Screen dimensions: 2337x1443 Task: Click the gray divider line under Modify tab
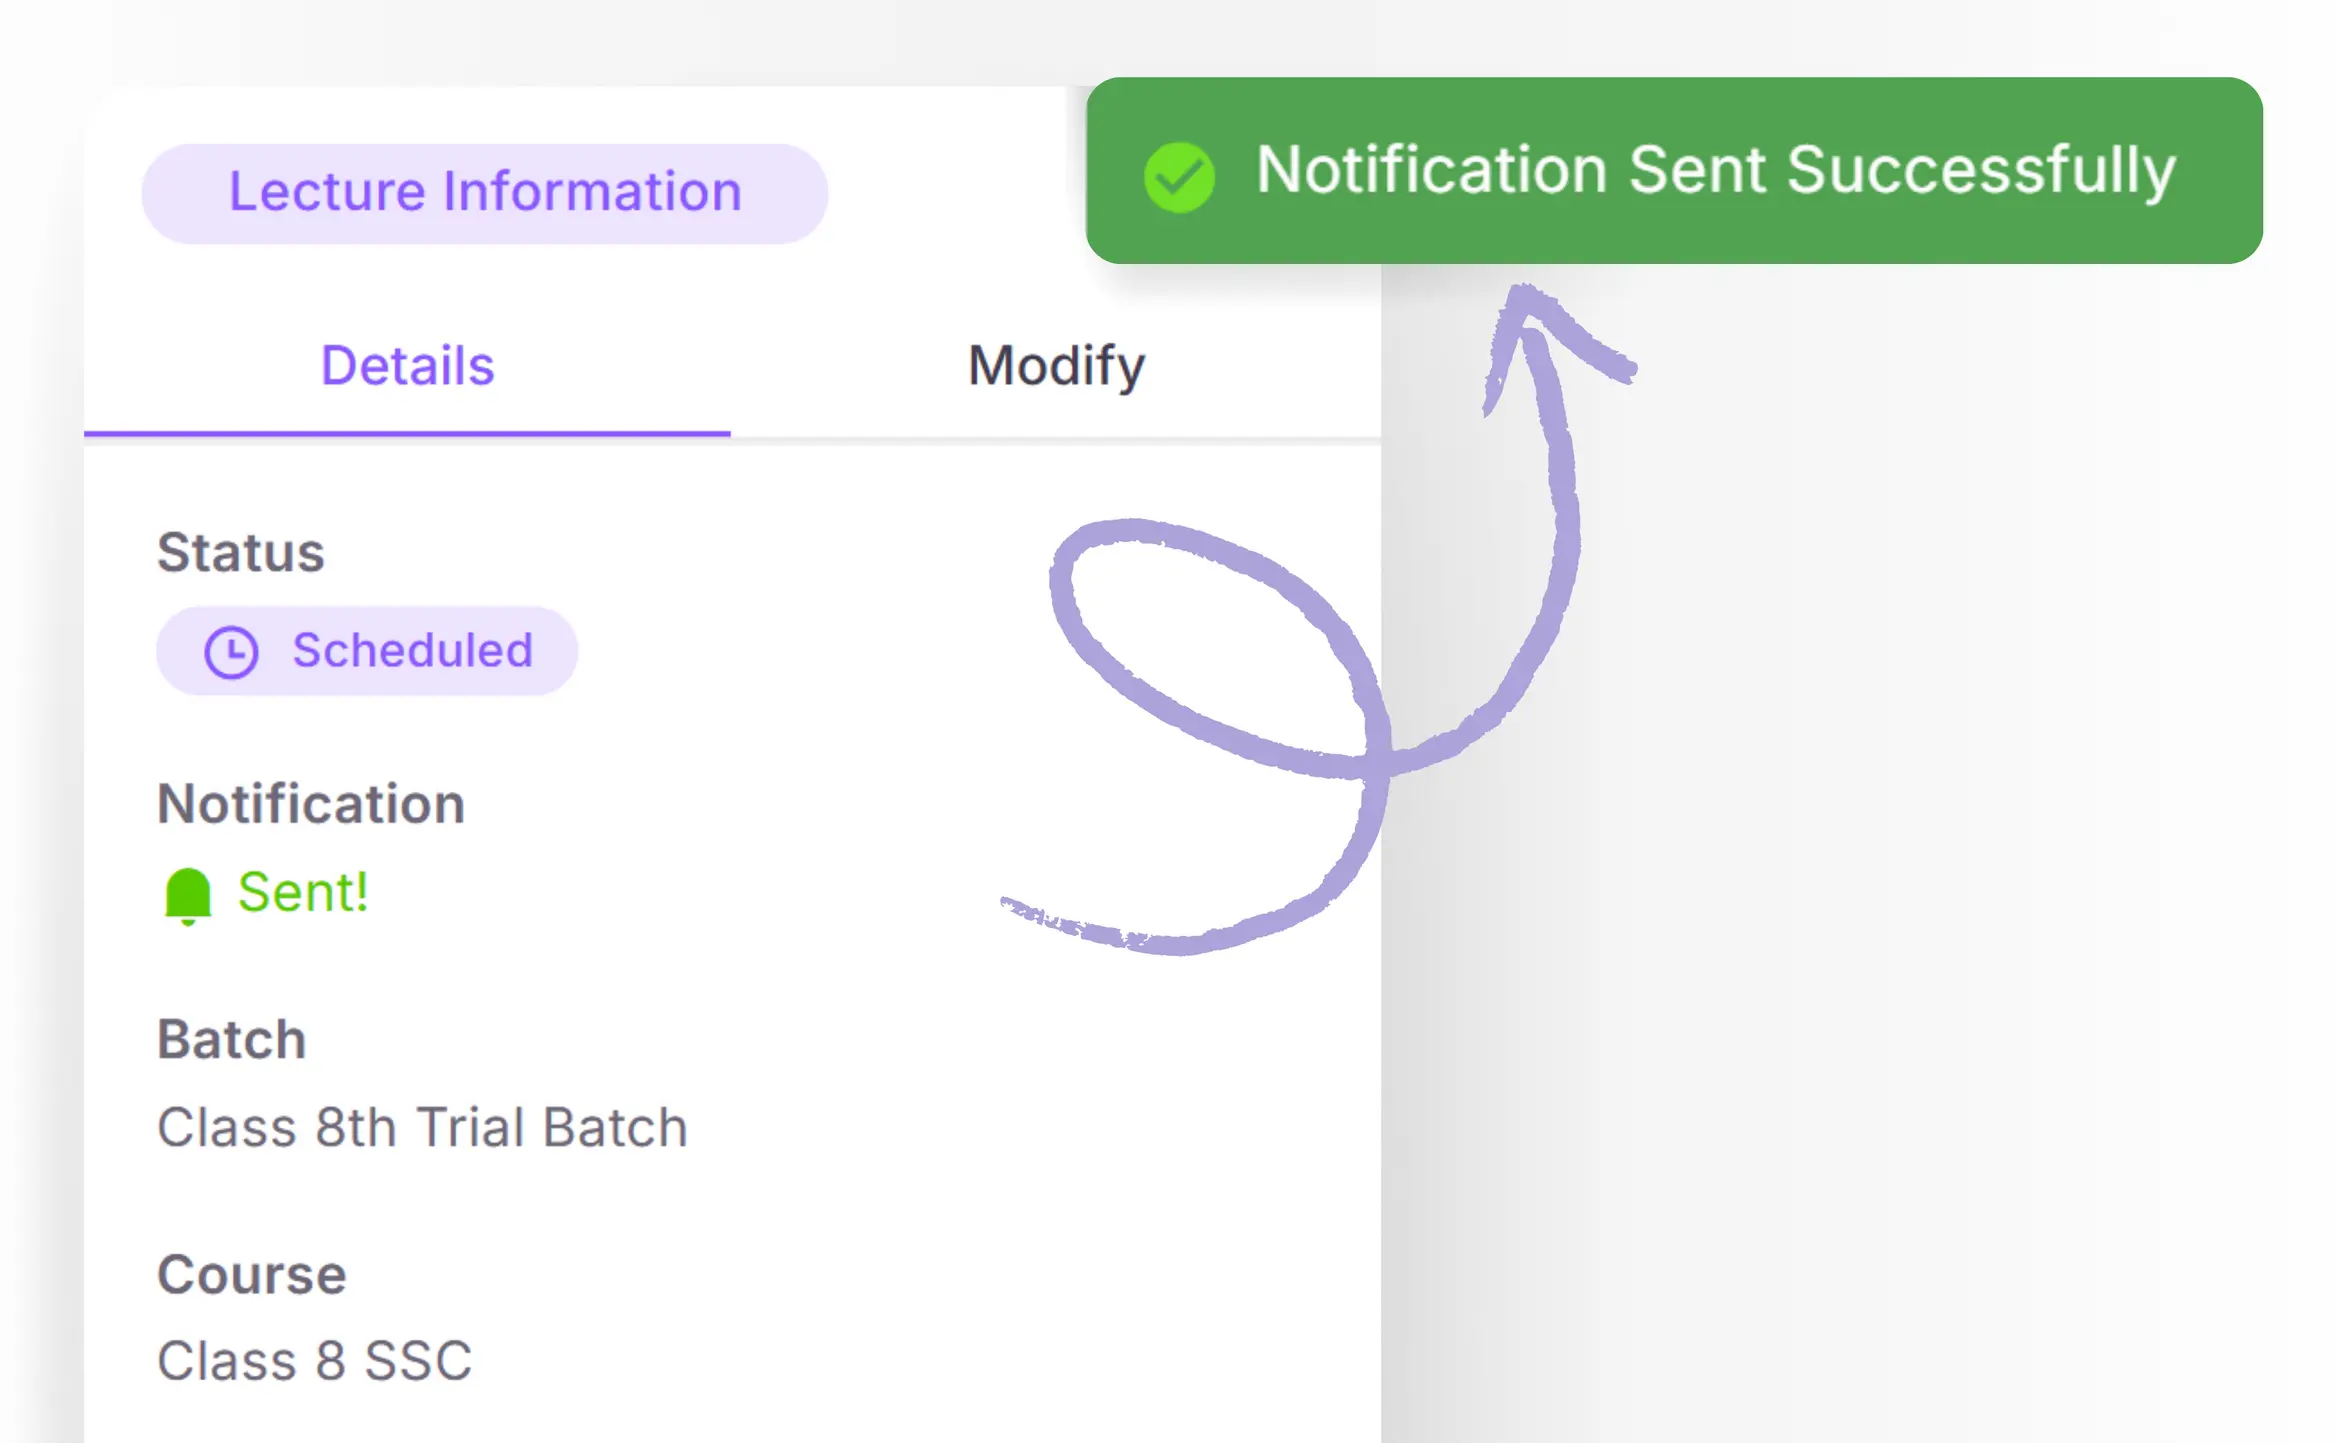pyautogui.click(x=1055, y=438)
